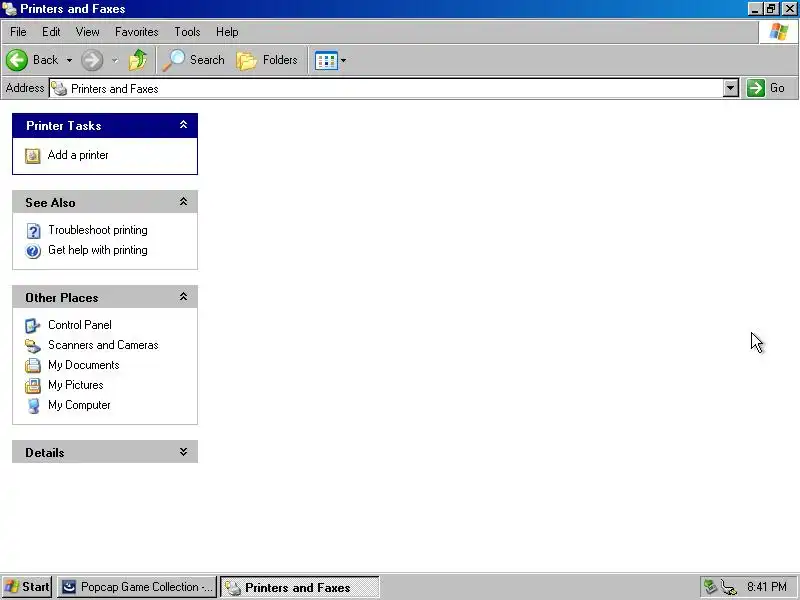The image size is (800, 600).
Task: Click the Search magnifier icon
Action: pos(173,60)
